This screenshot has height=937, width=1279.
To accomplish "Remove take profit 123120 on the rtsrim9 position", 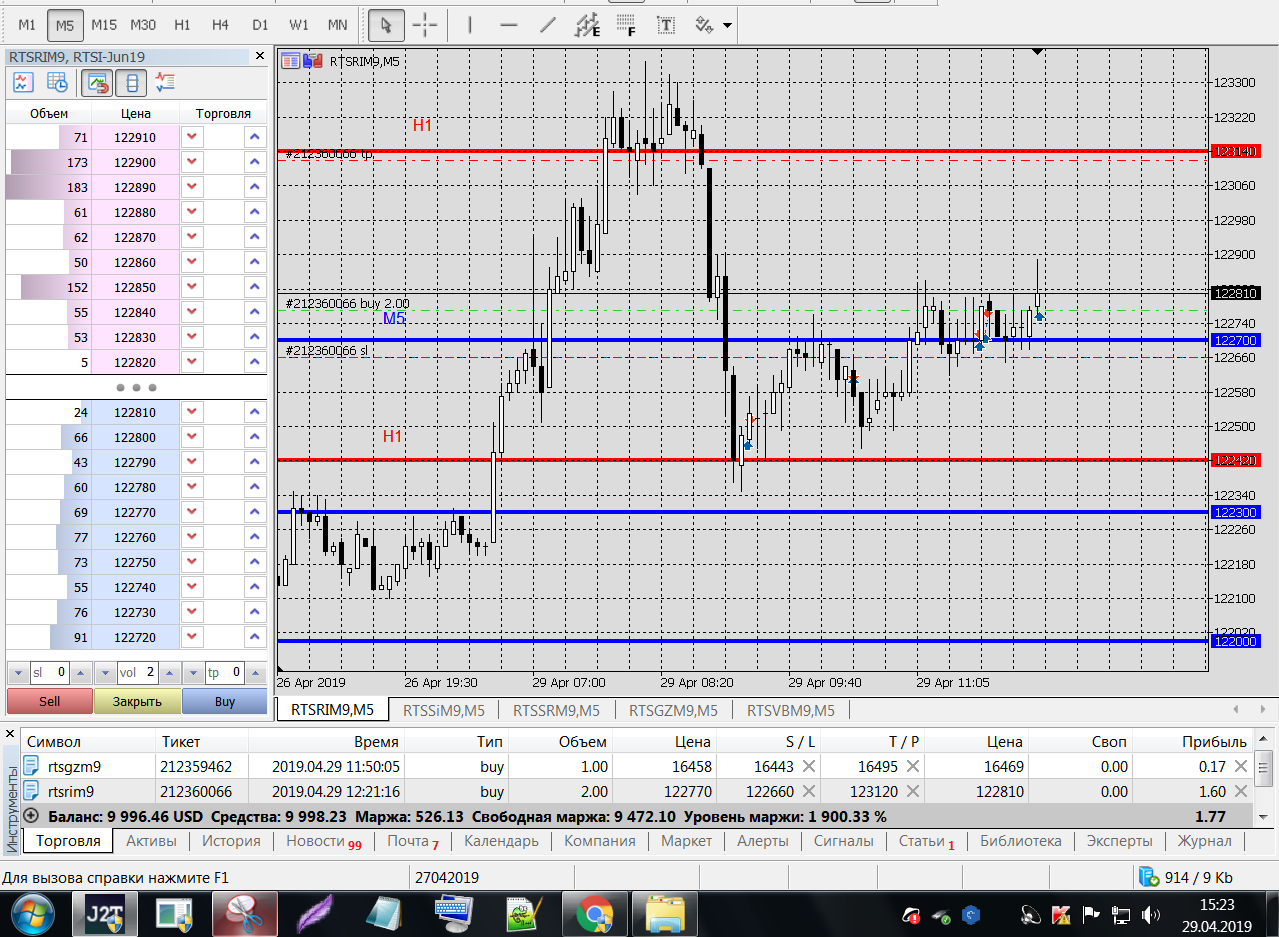I will point(913,792).
